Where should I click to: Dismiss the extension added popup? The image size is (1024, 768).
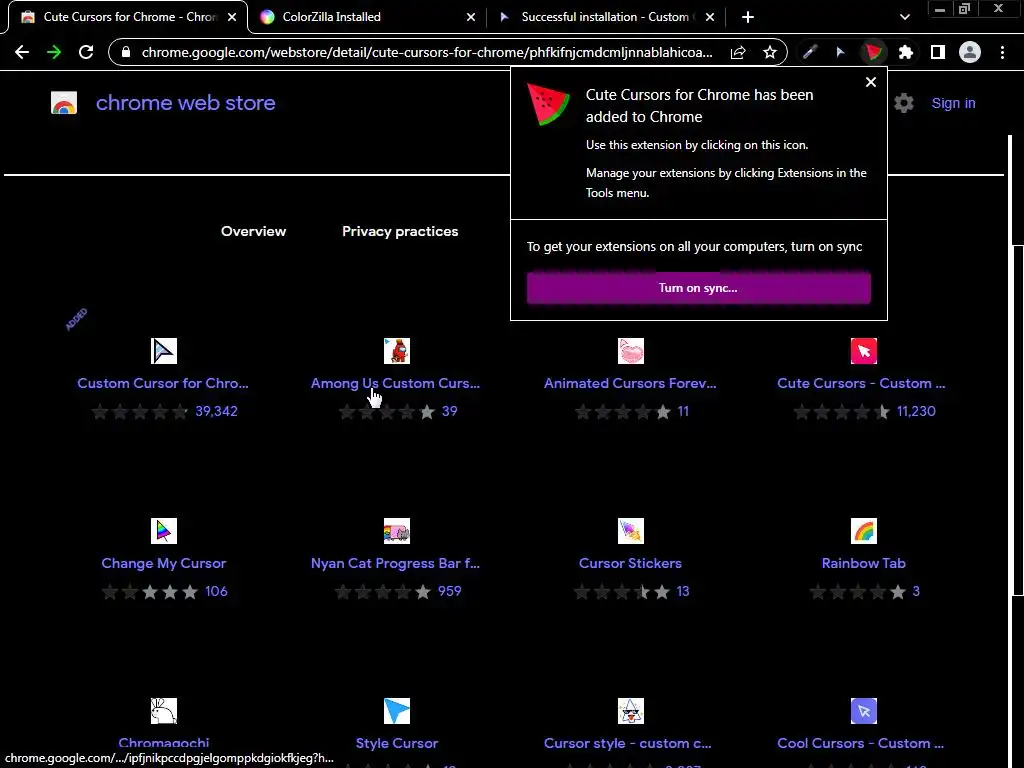[871, 82]
